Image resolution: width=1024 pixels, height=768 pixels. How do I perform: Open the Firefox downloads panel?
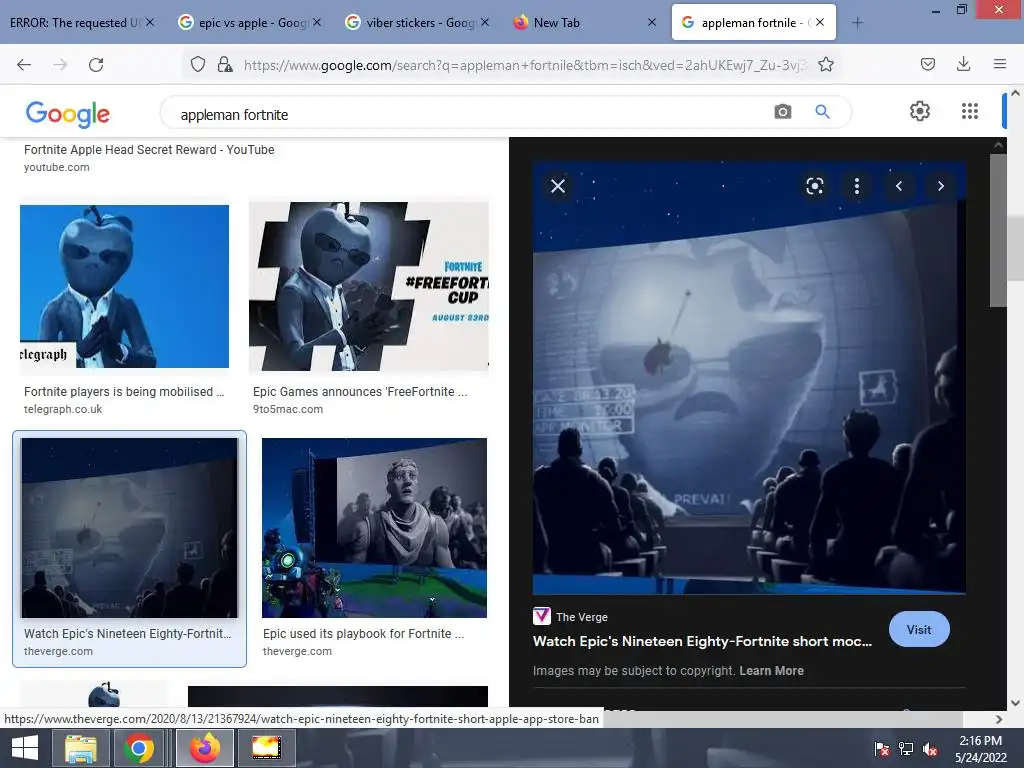[963, 64]
